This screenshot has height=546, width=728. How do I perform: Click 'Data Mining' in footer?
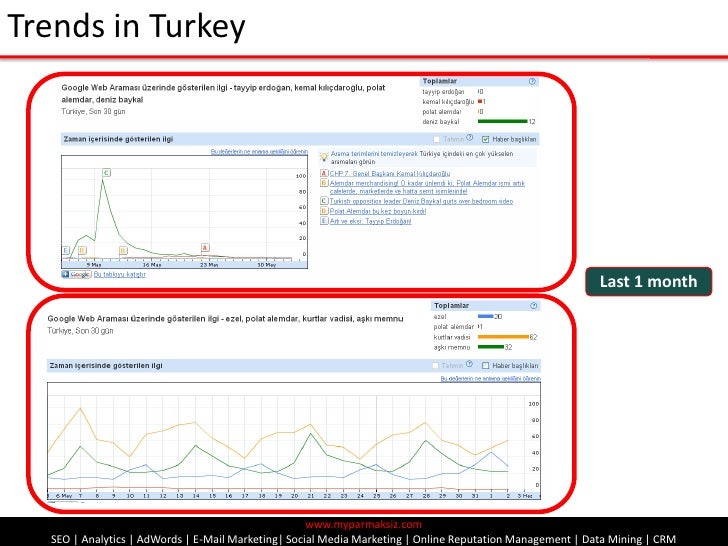(x=612, y=539)
